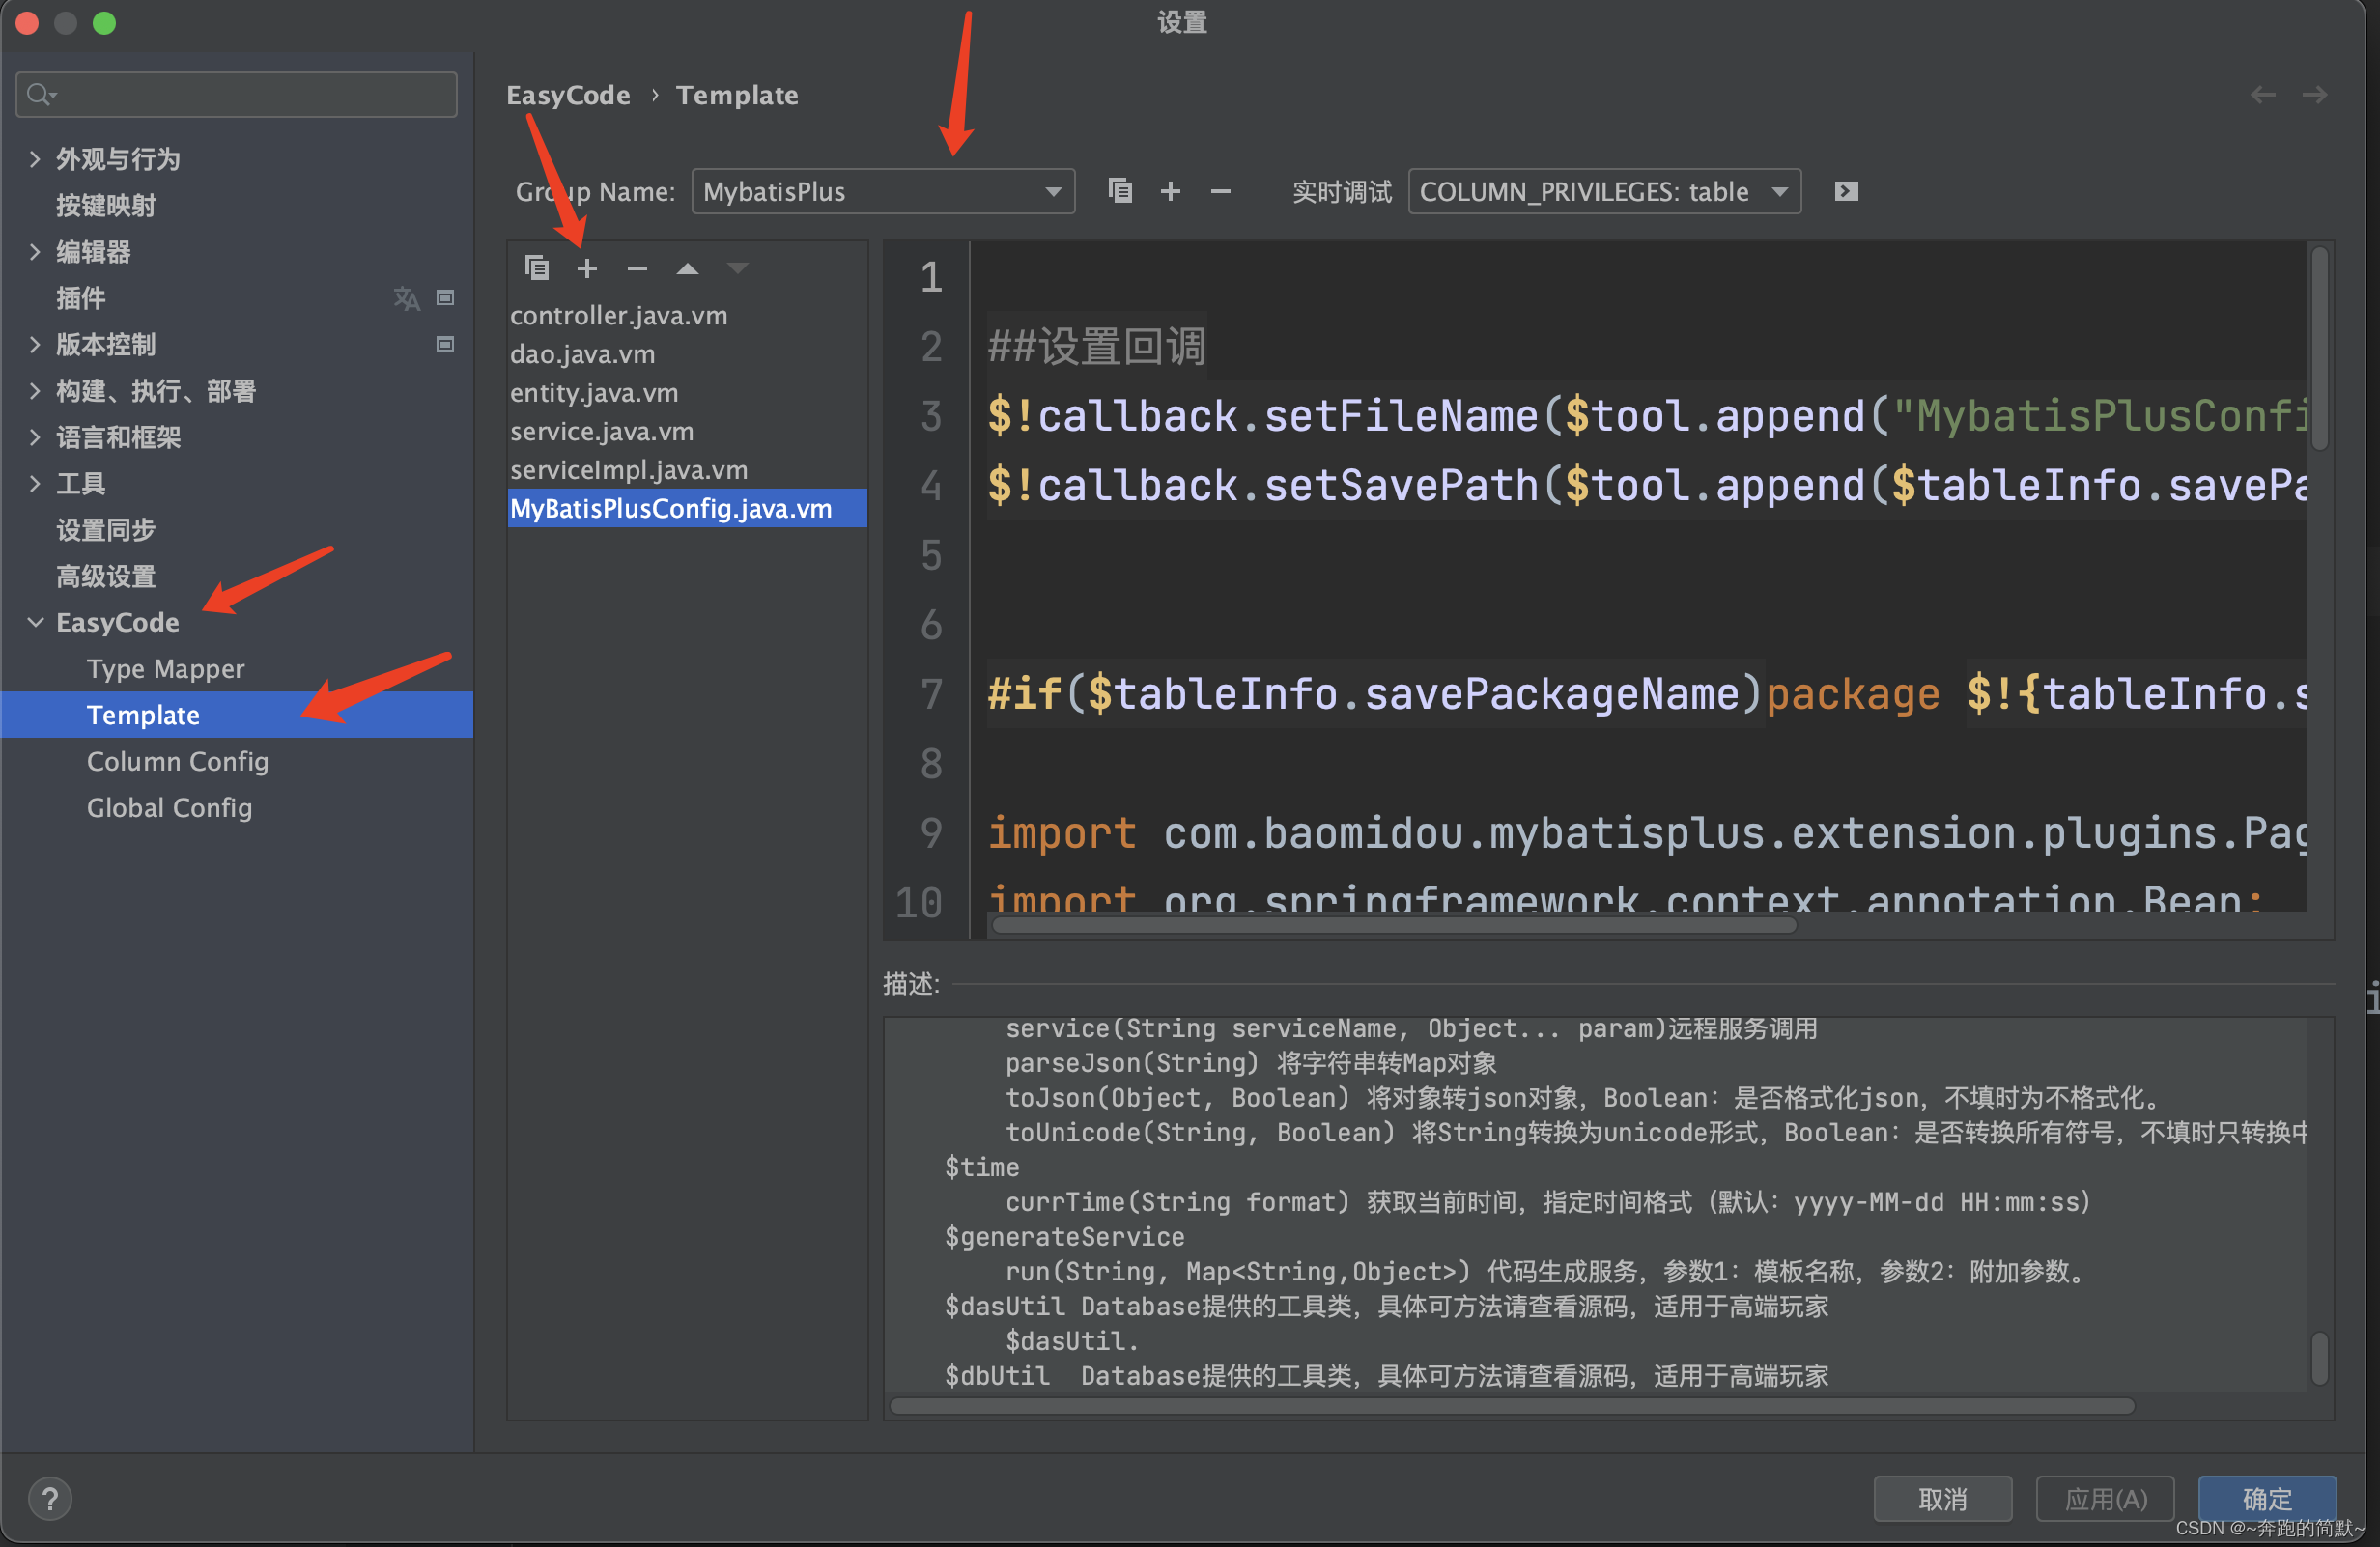
Task: Expand the 版本控制 settings node
Action: coord(35,344)
